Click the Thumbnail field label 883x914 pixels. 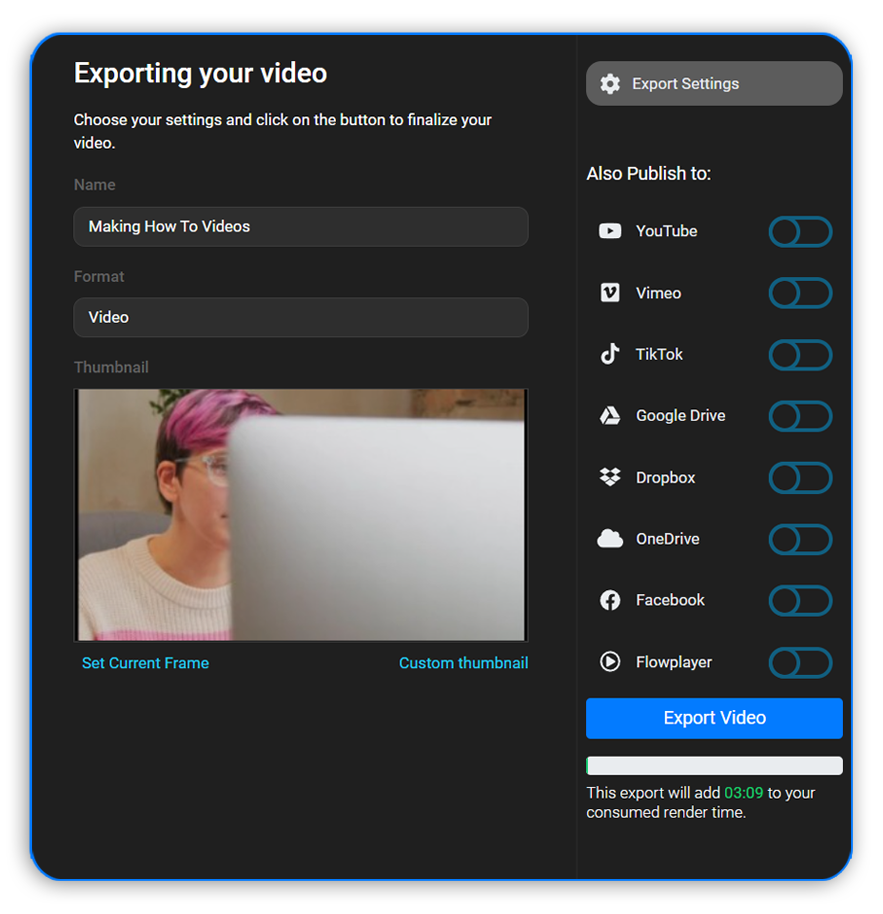(x=111, y=367)
